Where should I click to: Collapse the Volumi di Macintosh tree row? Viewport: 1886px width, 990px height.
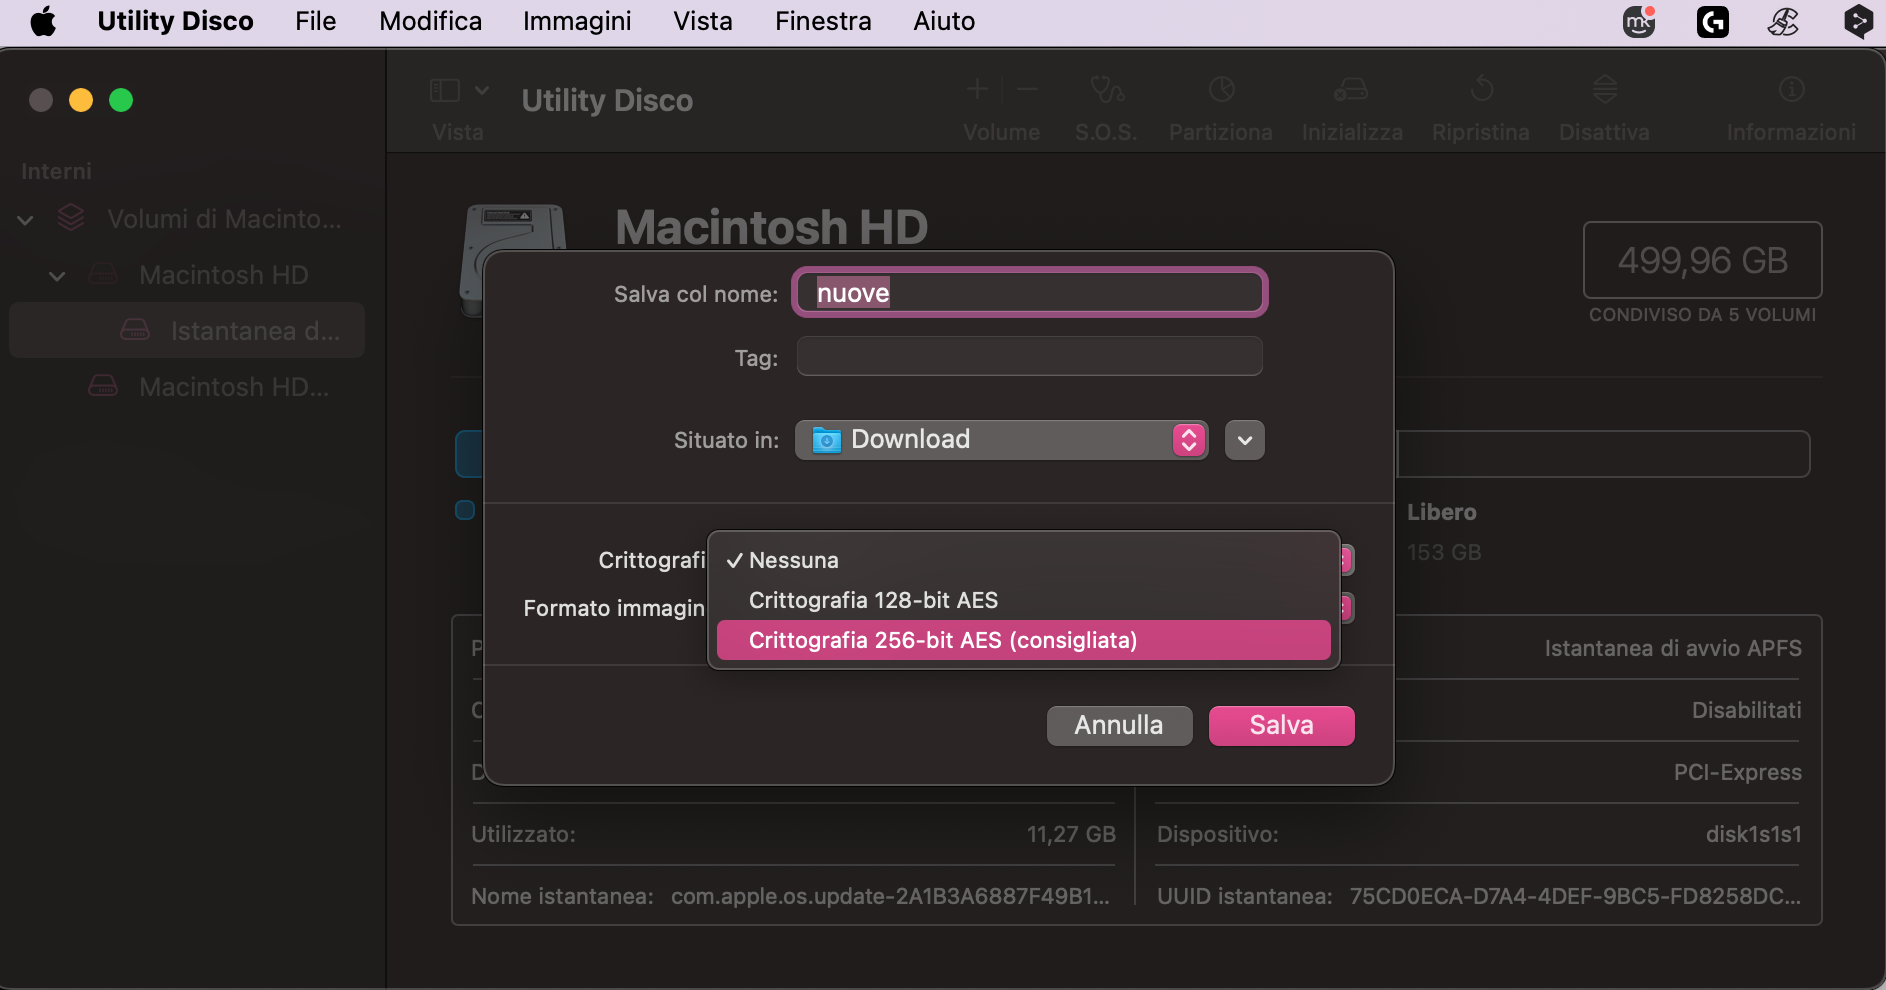click(25, 220)
